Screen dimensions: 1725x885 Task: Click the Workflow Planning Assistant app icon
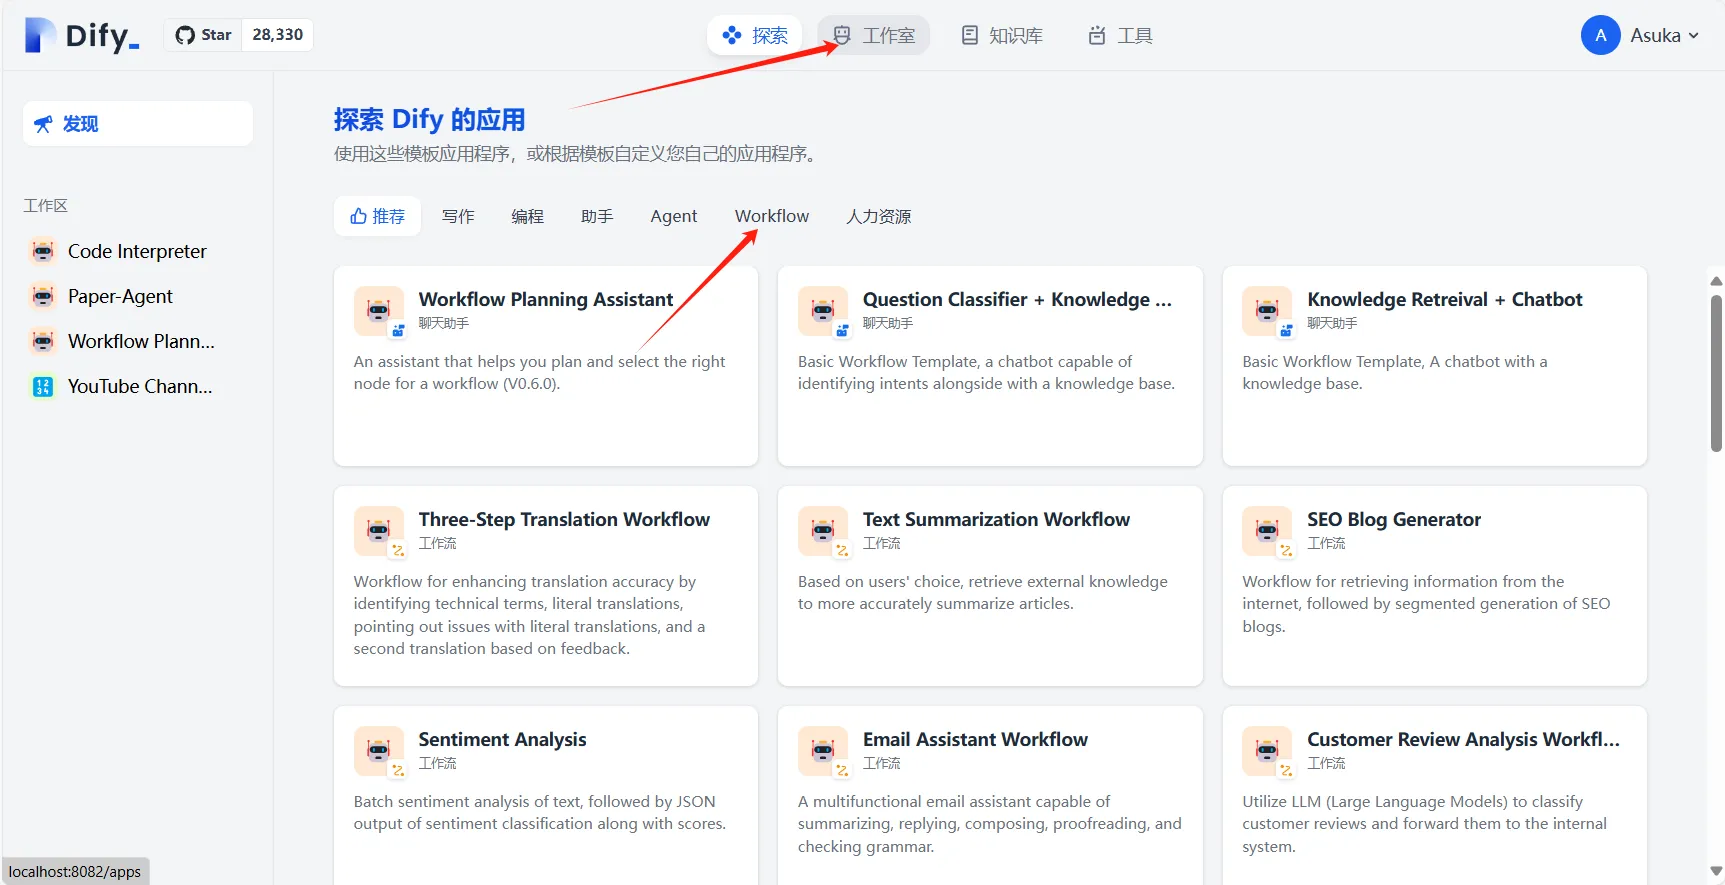click(x=379, y=311)
